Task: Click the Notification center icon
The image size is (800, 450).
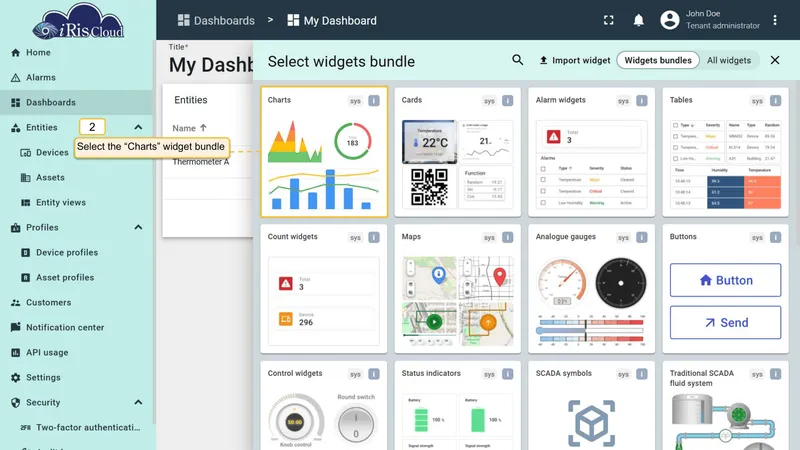Action: (15, 328)
